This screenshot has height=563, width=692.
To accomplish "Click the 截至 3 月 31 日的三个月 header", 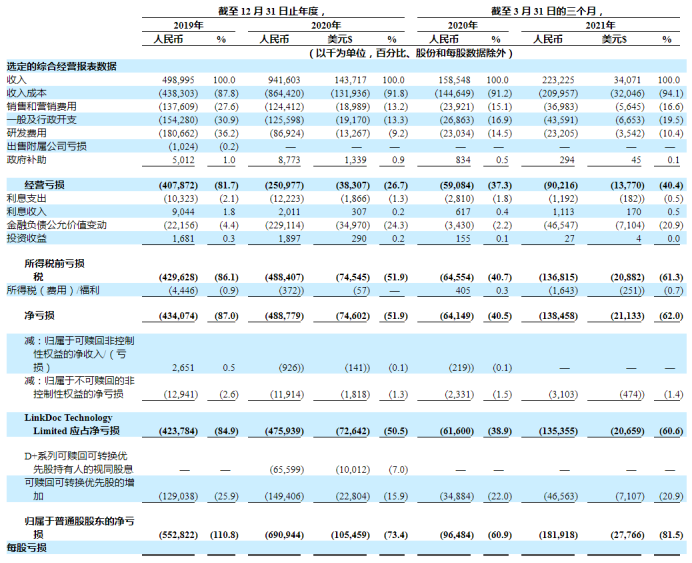I will point(547,11).
